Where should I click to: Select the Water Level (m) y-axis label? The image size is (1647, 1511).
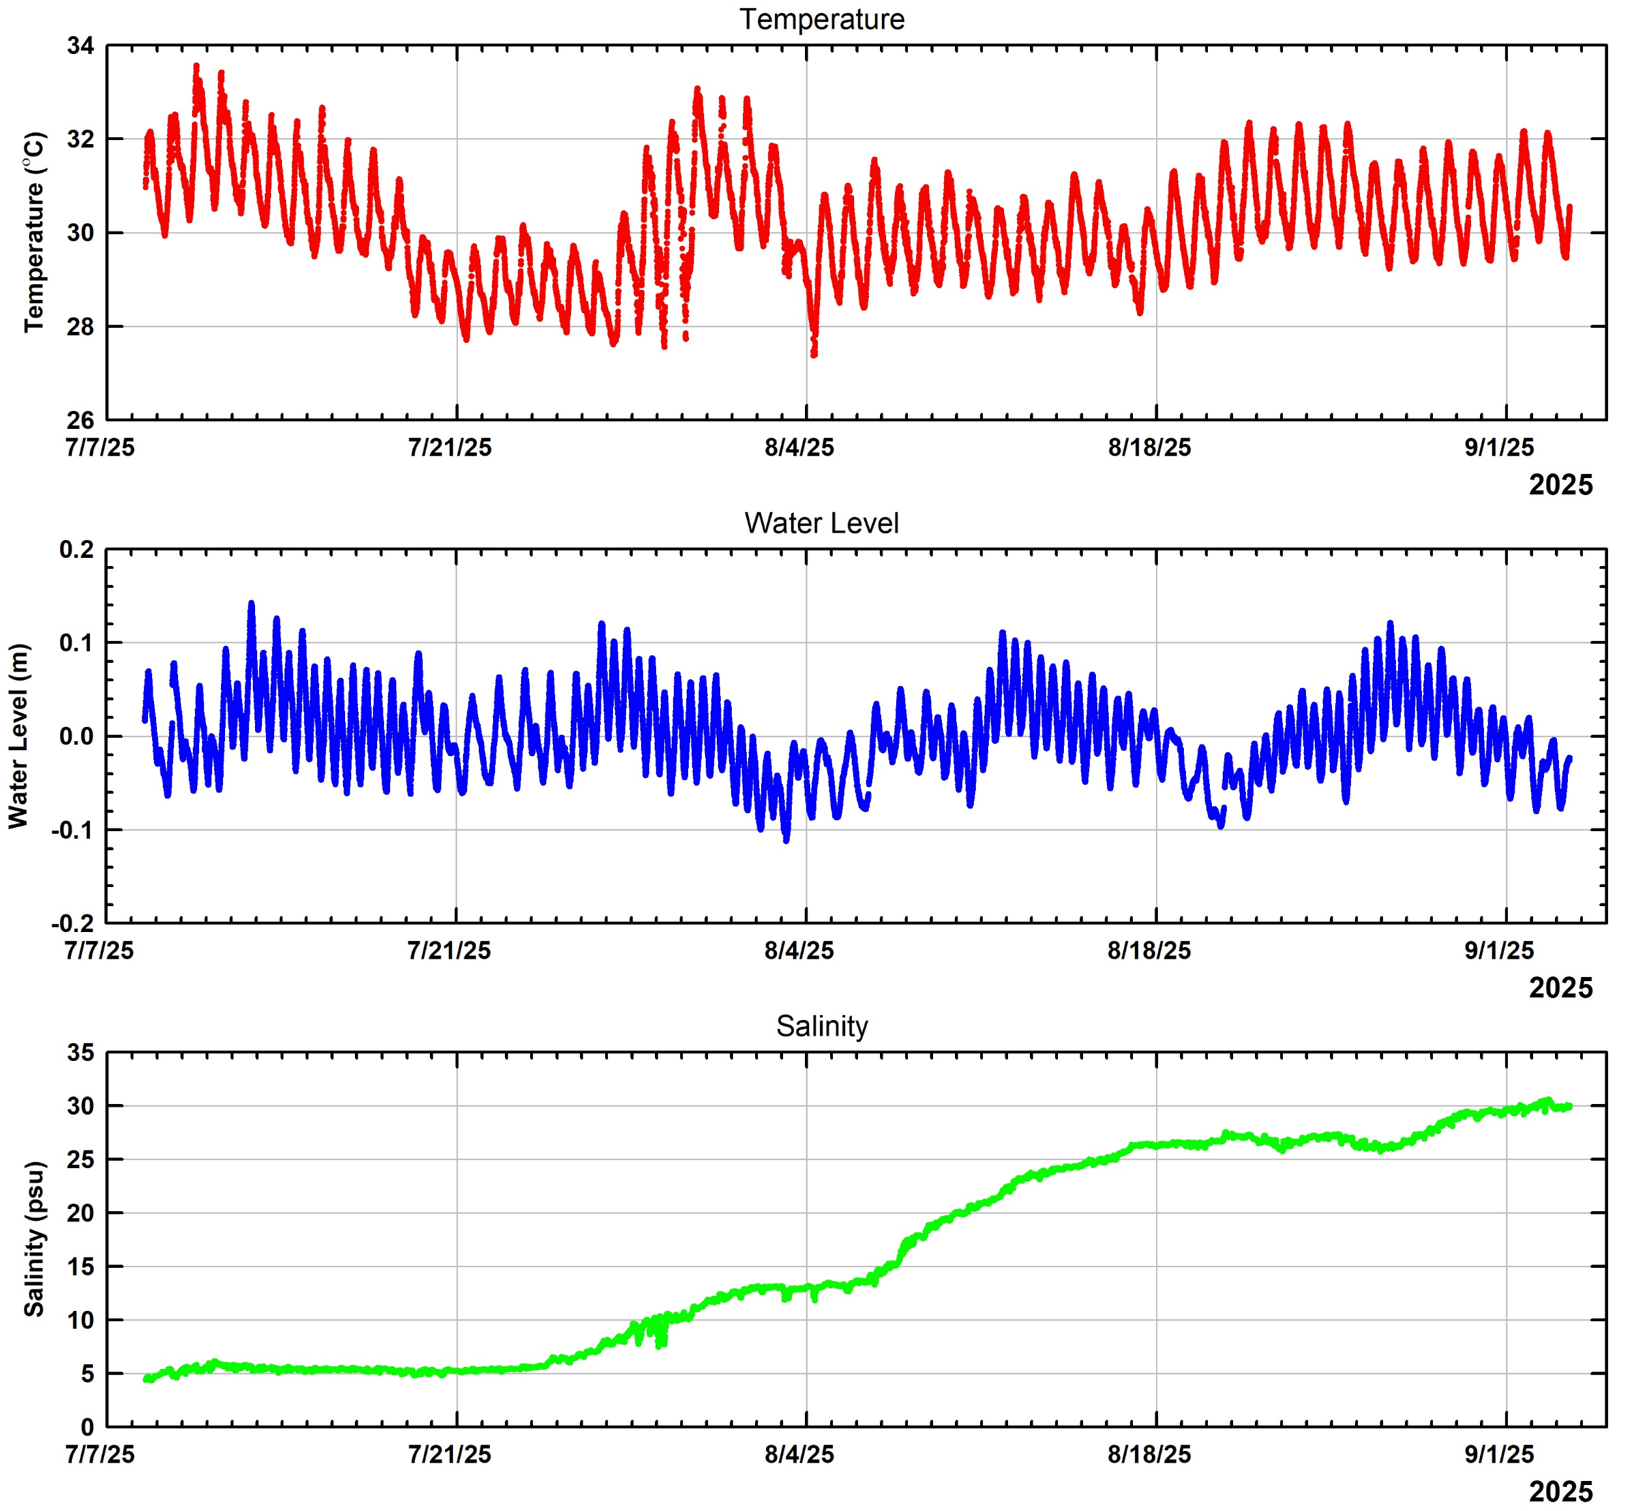[18, 736]
